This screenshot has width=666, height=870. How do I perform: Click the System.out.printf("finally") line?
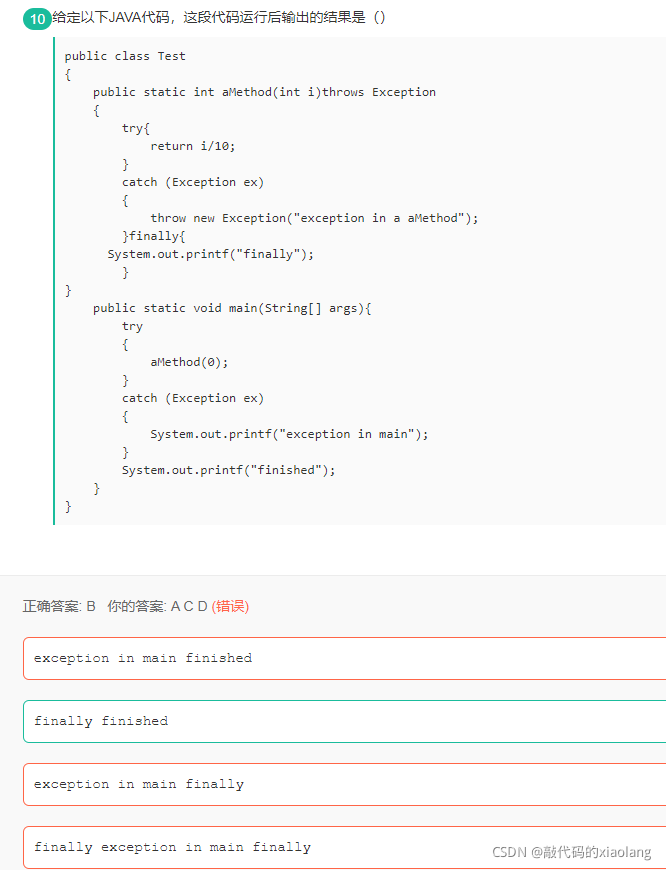210,254
